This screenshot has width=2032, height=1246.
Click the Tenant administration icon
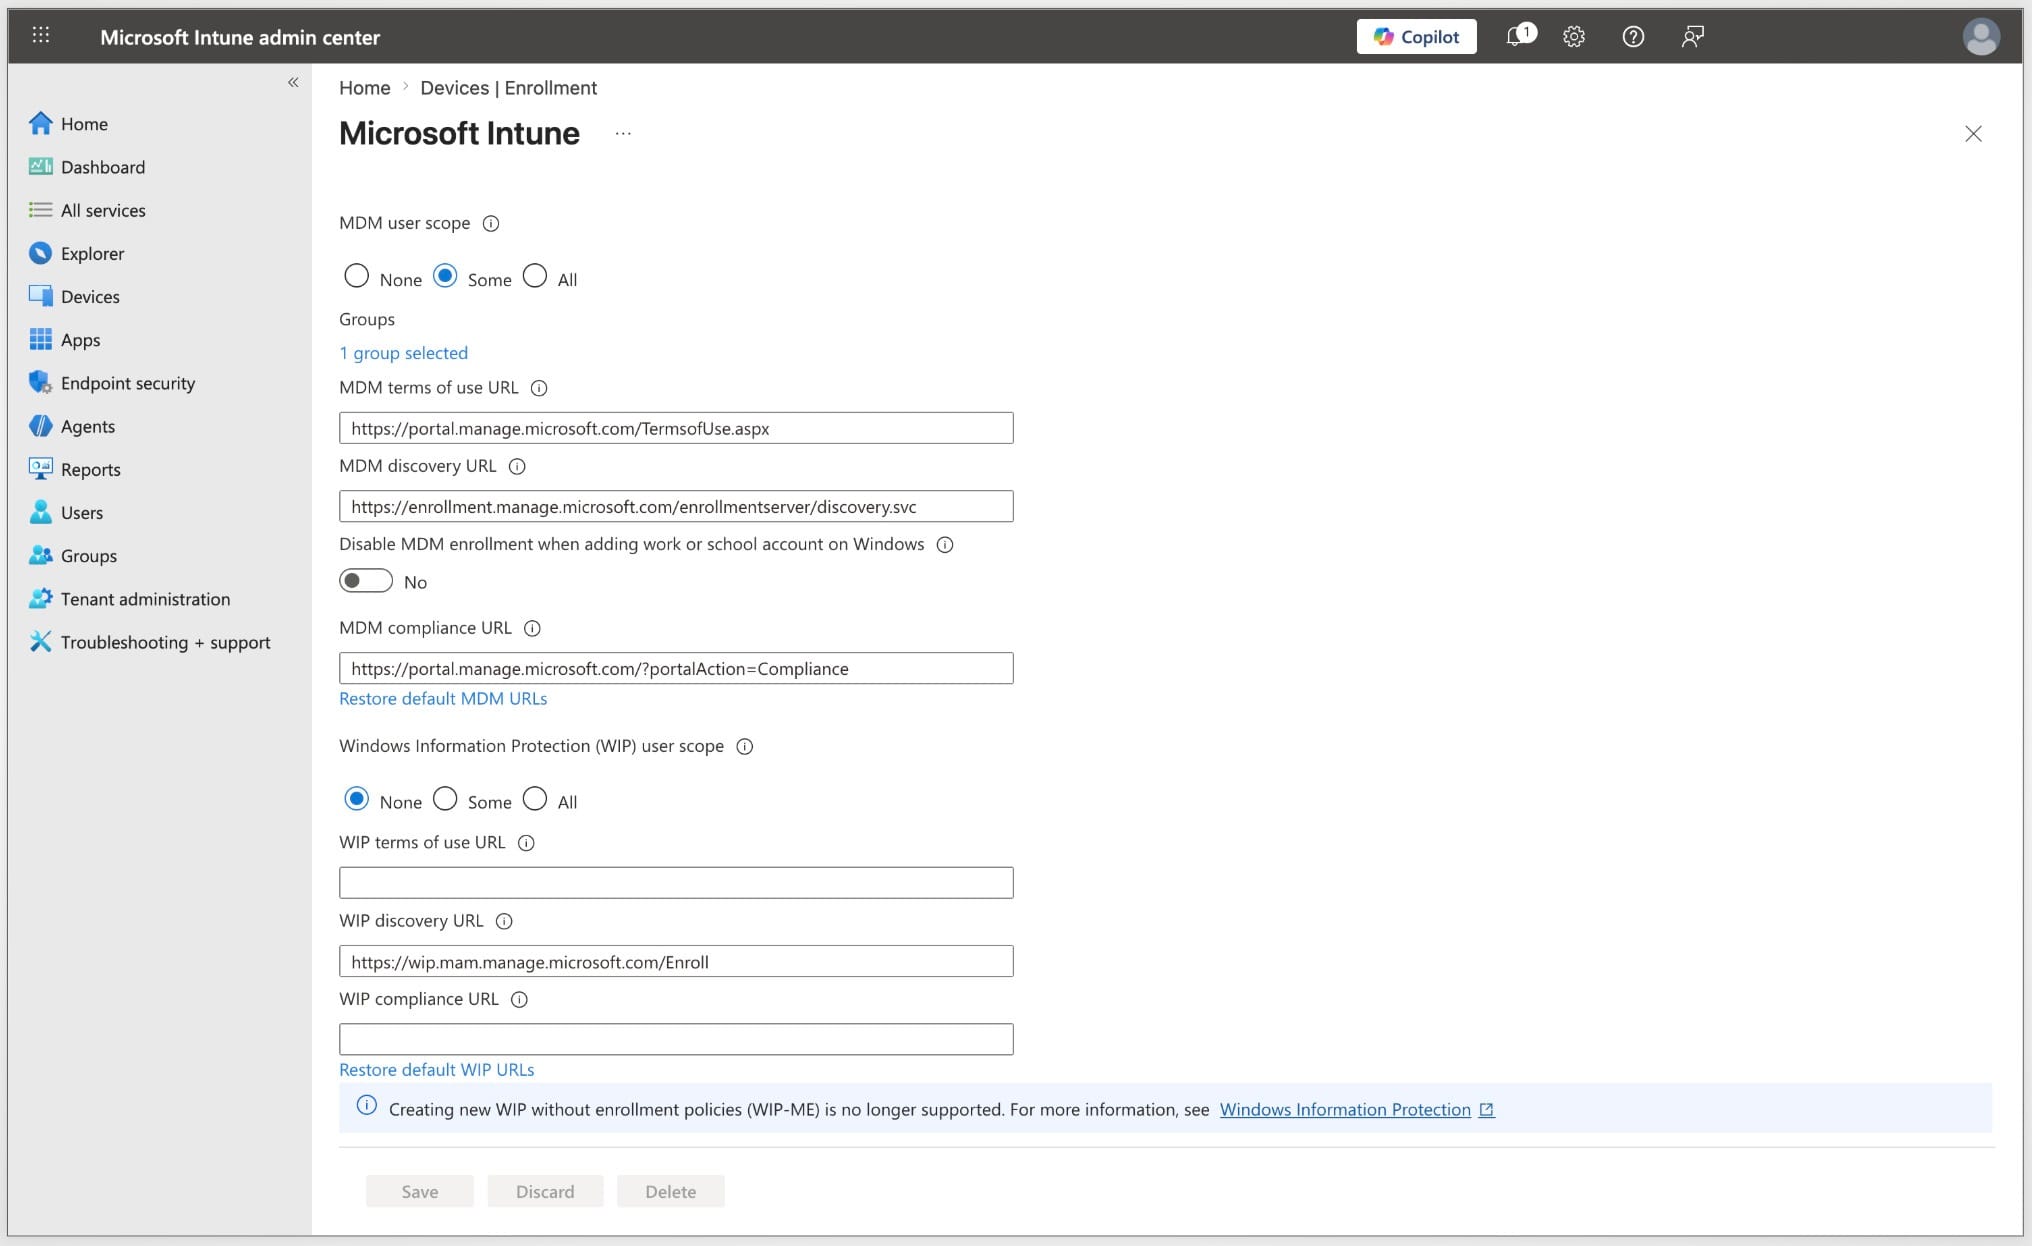41,598
